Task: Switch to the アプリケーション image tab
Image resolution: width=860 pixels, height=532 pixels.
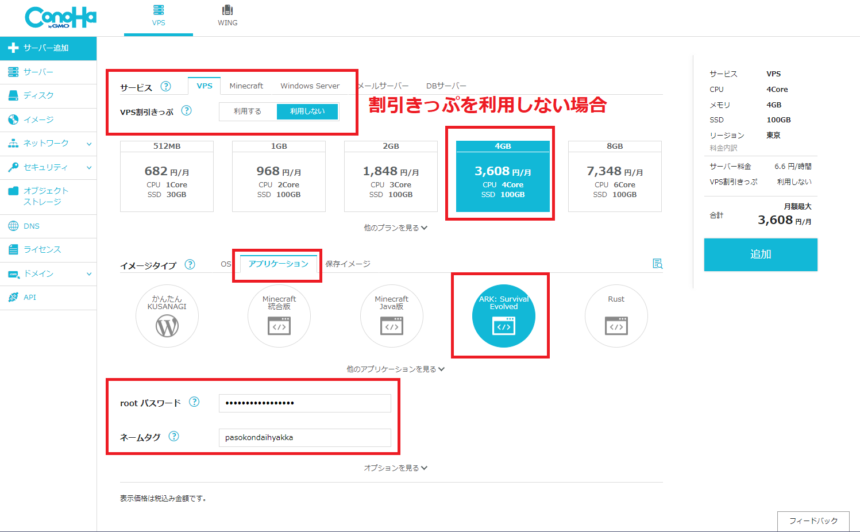Action: point(278,264)
